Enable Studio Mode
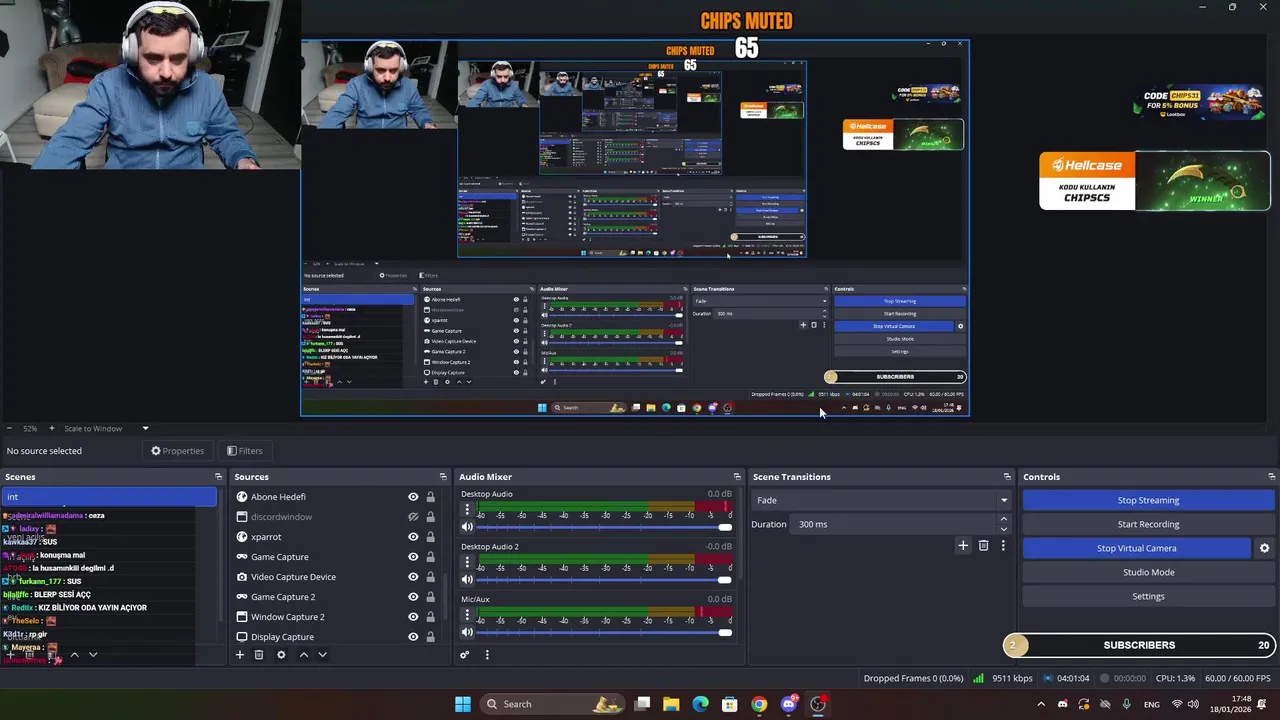This screenshot has height=720, width=1280. pyautogui.click(x=1148, y=572)
